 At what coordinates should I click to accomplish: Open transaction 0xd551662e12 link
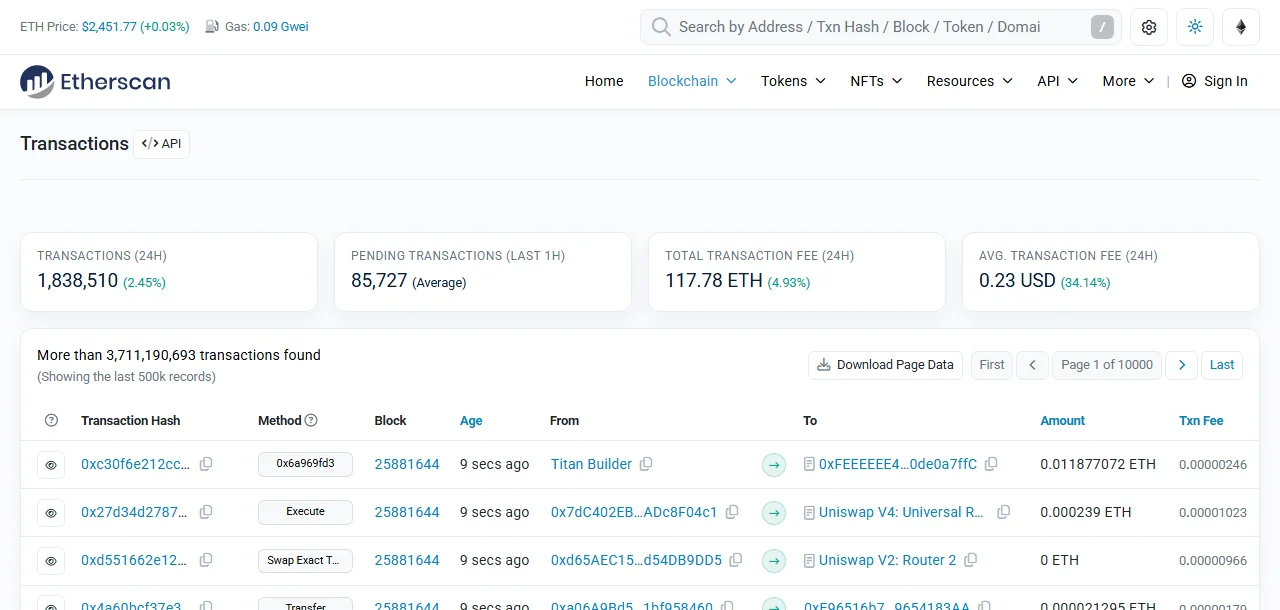coord(134,560)
